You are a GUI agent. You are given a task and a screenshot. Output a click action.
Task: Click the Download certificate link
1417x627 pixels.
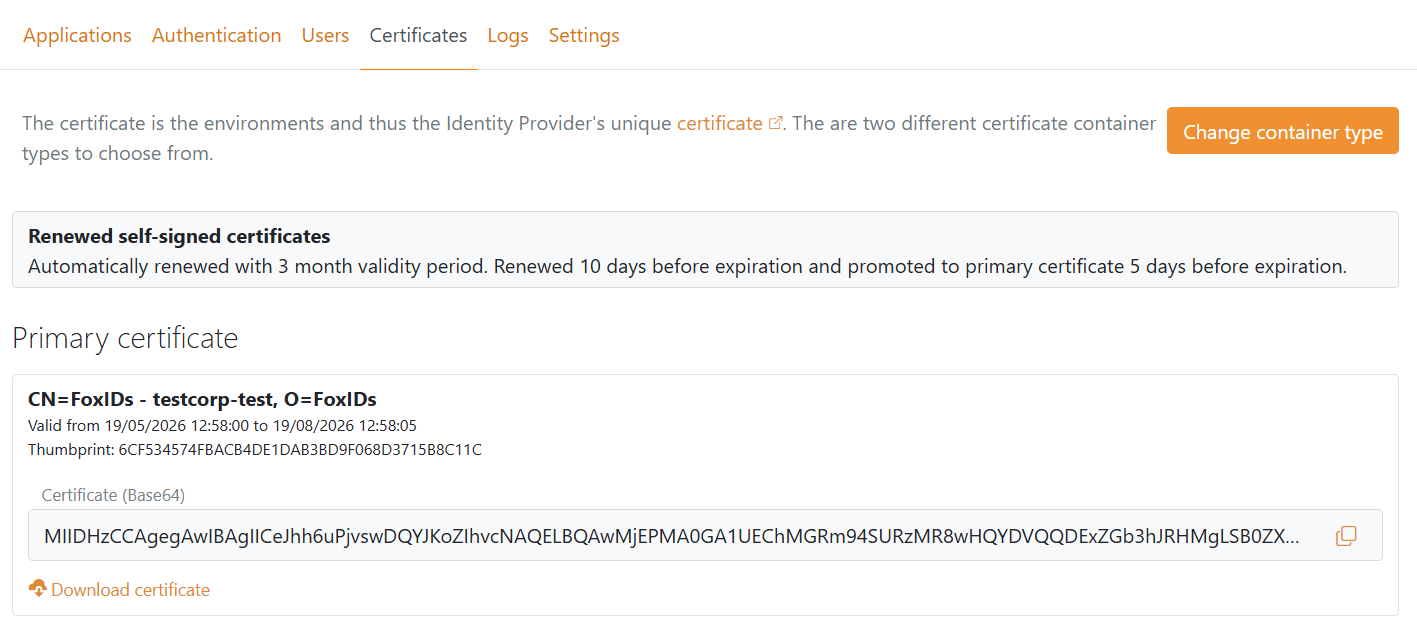(x=130, y=590)
